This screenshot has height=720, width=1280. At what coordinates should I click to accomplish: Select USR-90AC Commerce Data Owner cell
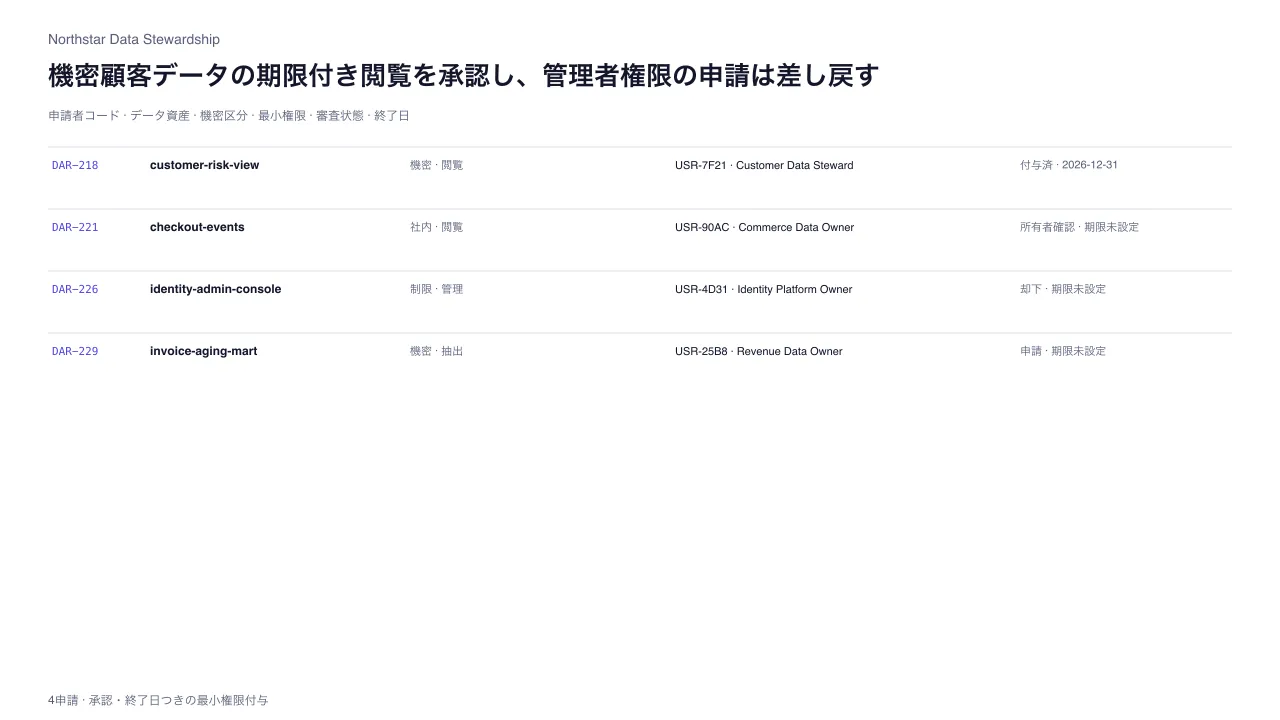coord(765,227)
